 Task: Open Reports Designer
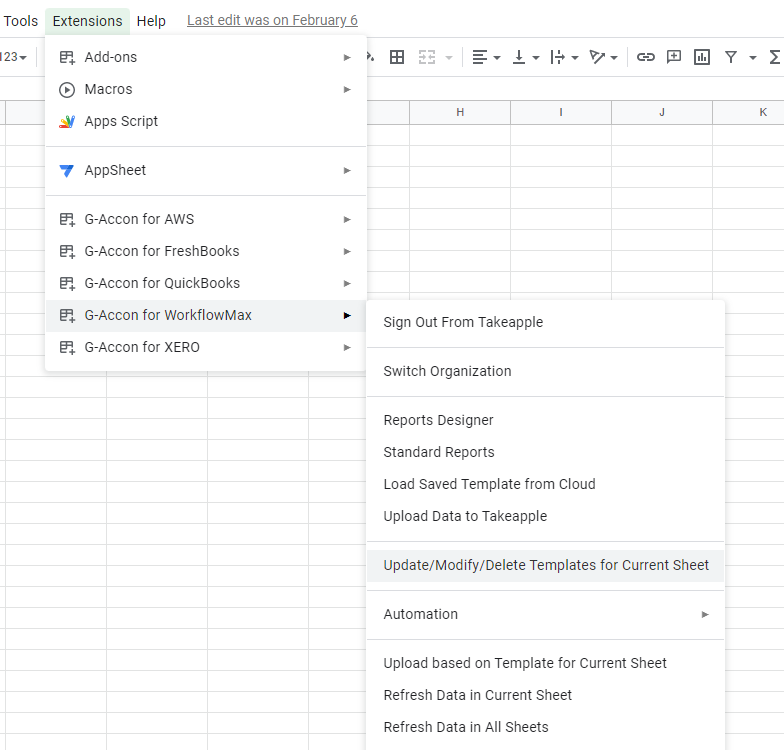(x=546, y=420)
